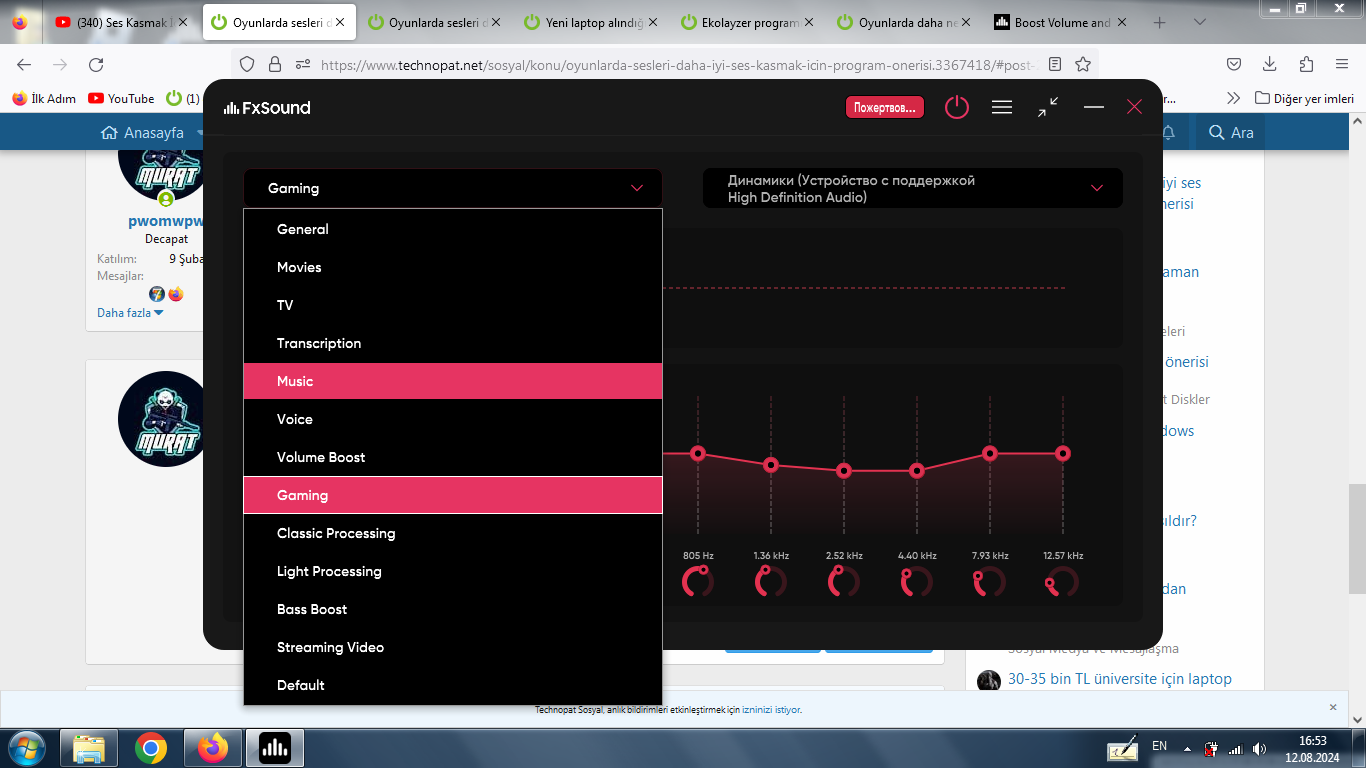Select the Default preset

(452, 685)
